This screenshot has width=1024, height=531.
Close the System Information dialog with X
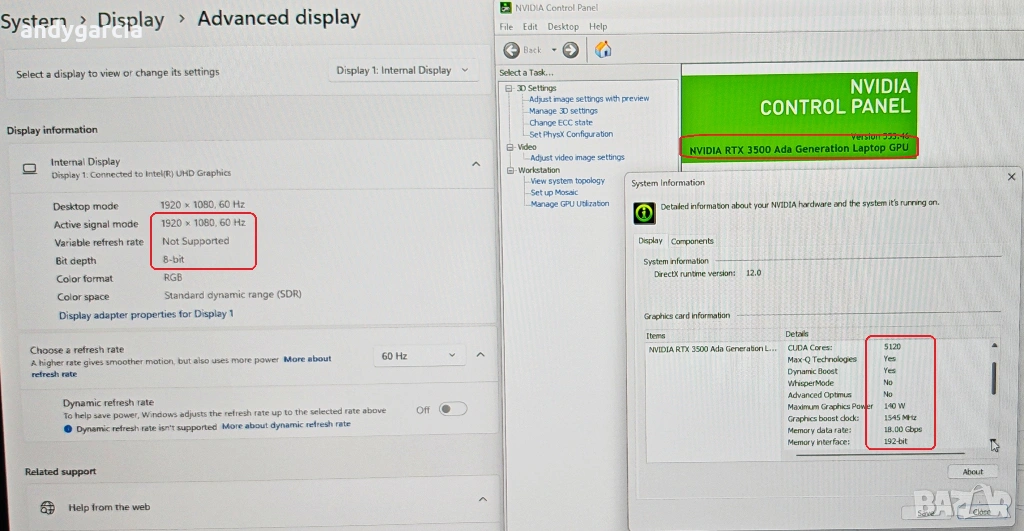(1011, 177)
